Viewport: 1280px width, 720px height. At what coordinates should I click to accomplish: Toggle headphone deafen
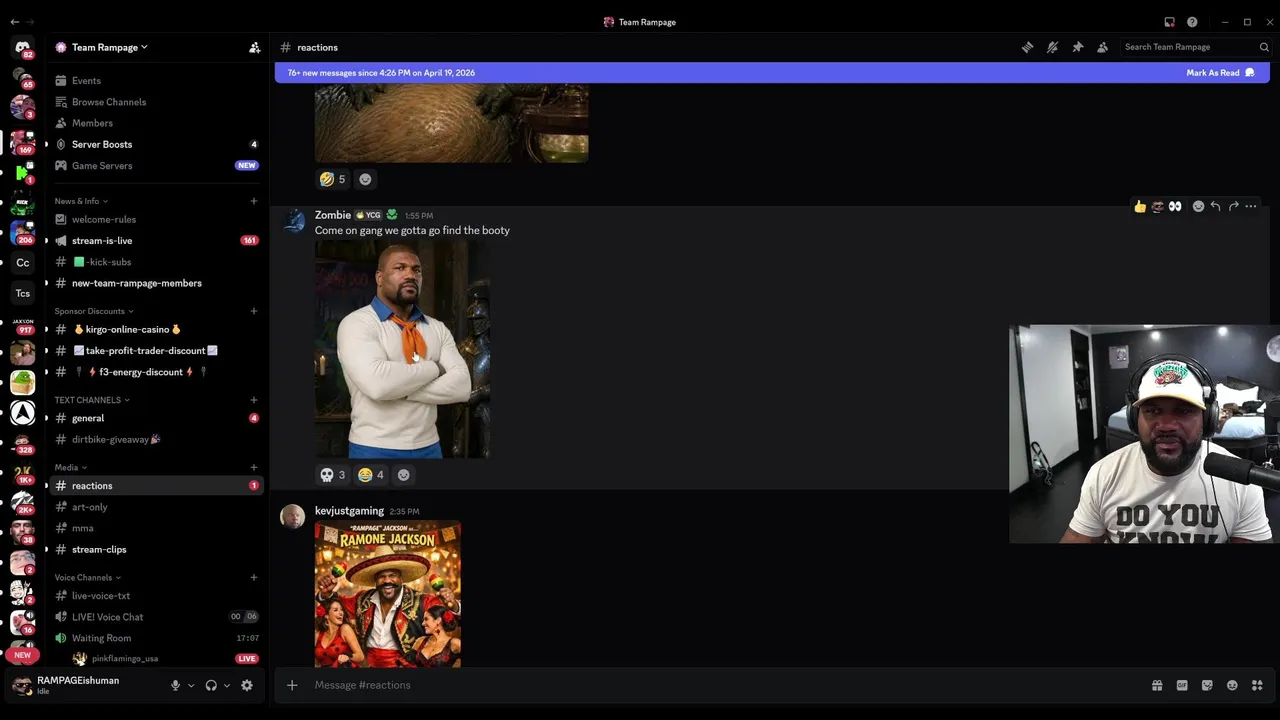(x=211, y=685)
